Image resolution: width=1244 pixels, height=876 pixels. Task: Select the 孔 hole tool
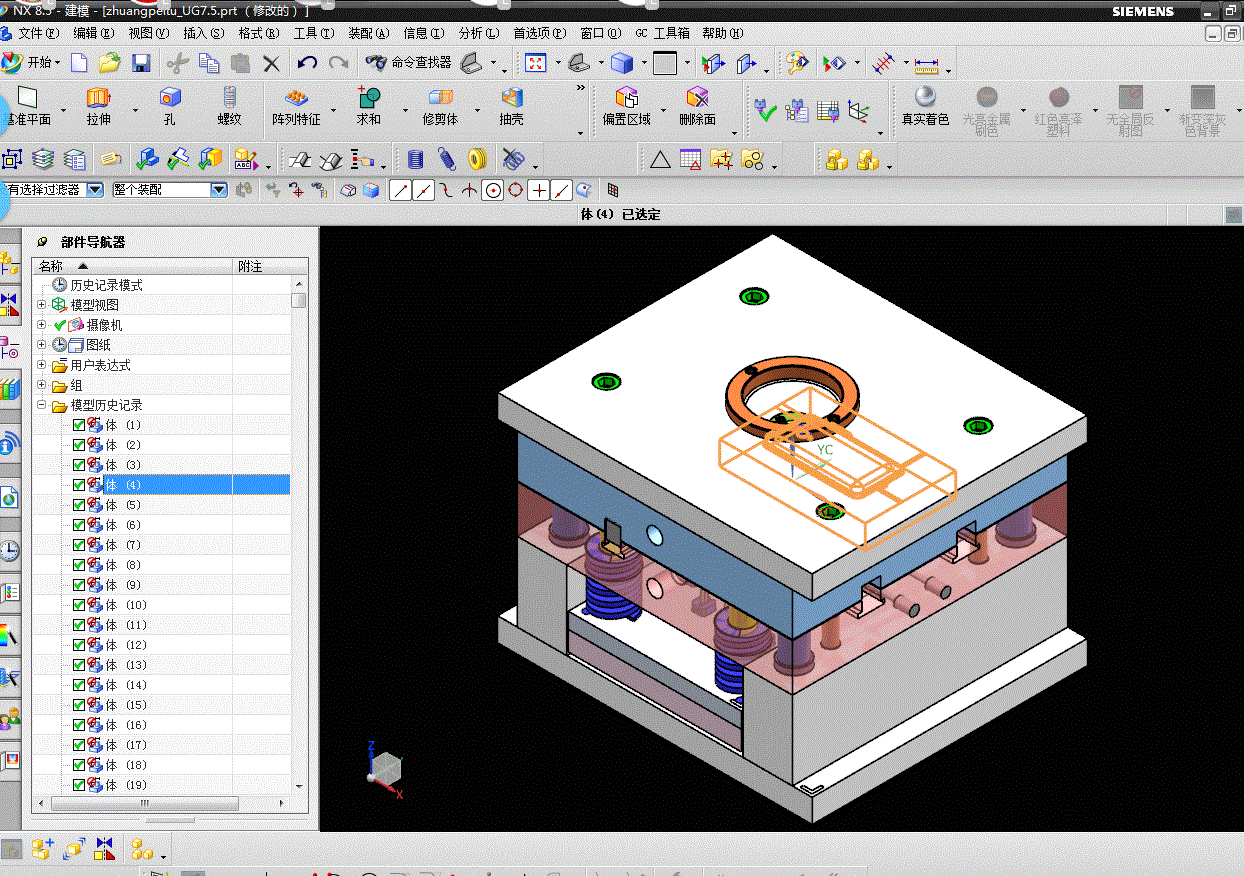(x=170, y=106)
